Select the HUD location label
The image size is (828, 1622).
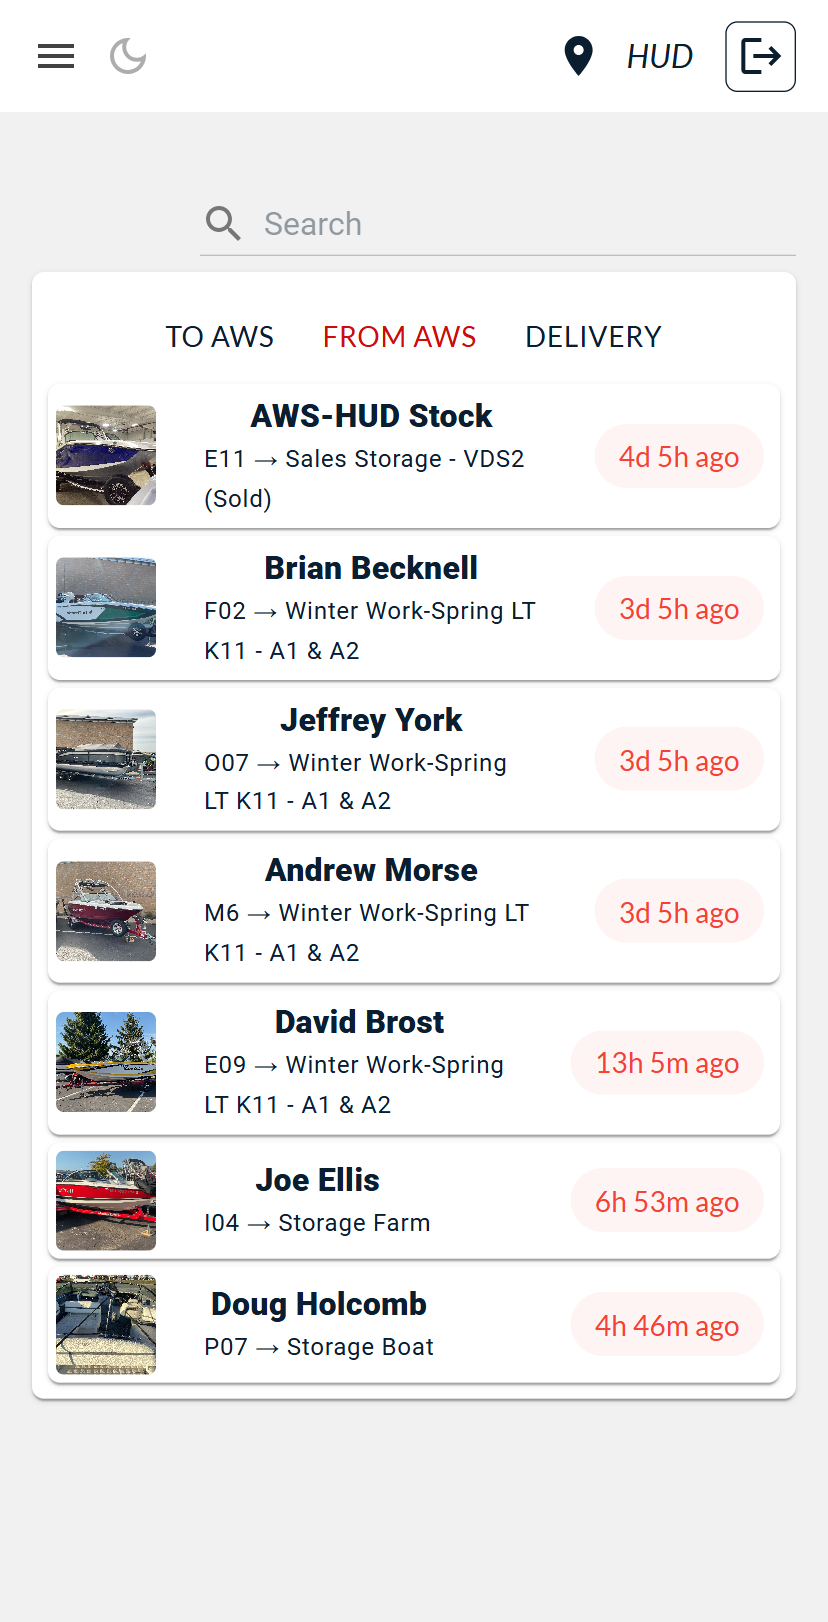[x=659, y=57]
